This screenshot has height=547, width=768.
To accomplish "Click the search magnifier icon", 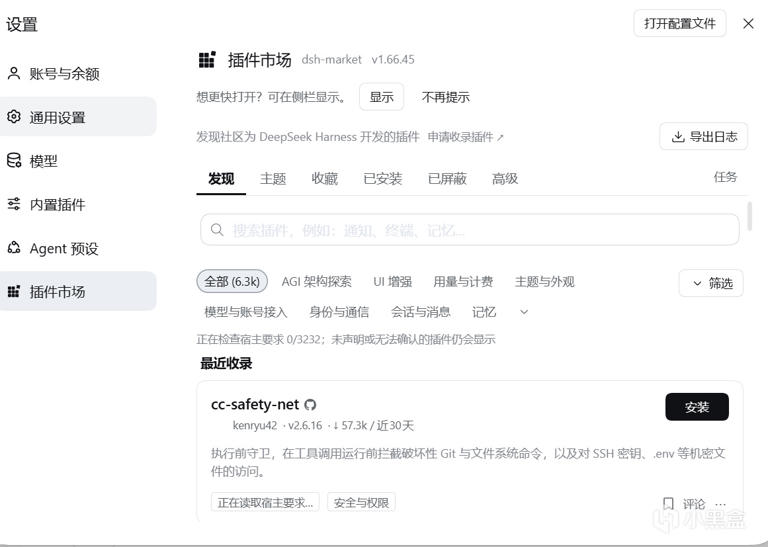I will tap(217, 229).
